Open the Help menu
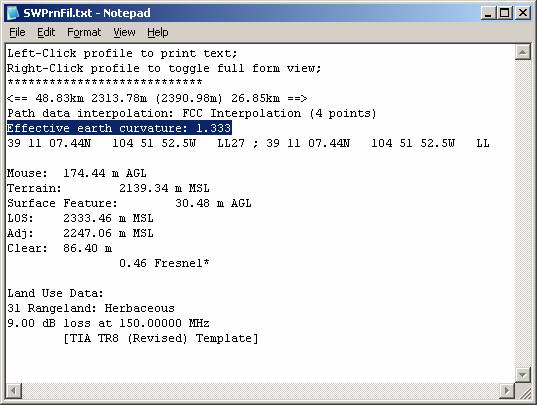Viewport: 537px width, 405px height. [x=158, y=33]
